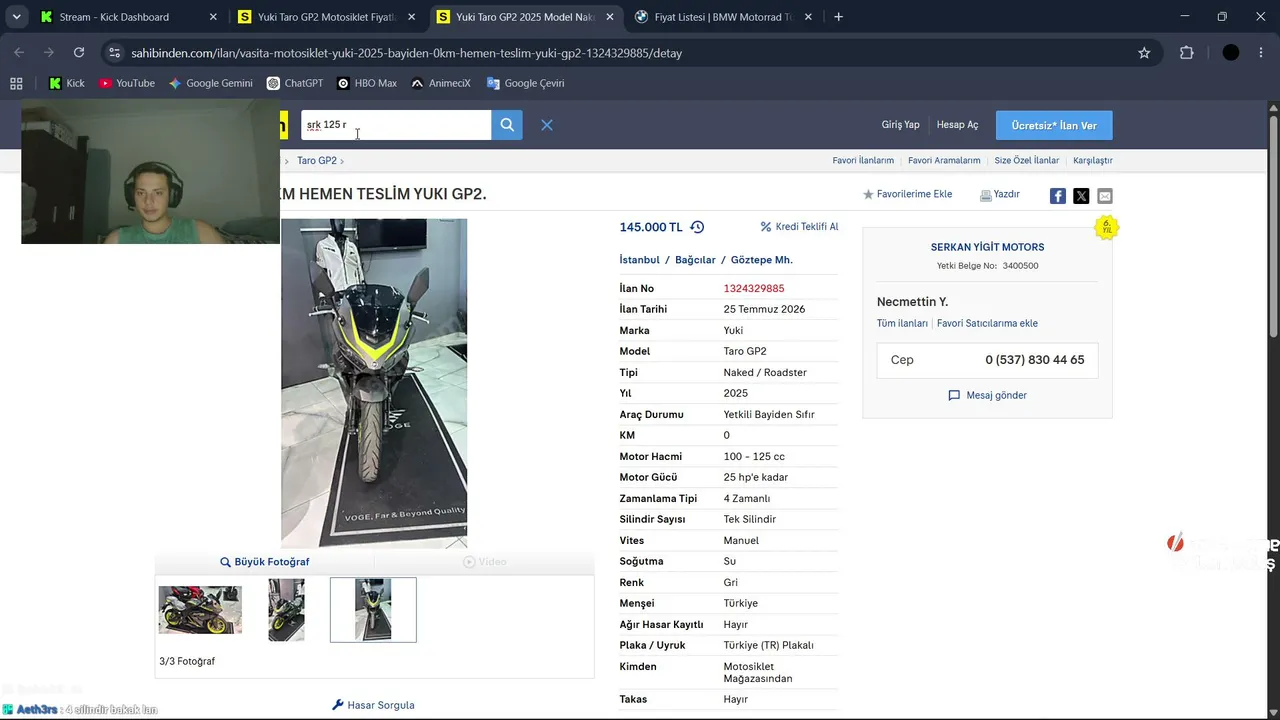This screenshot has width=1280, height=720.
Task: Click the search magnifier button
Action: [x=507, y=125]
